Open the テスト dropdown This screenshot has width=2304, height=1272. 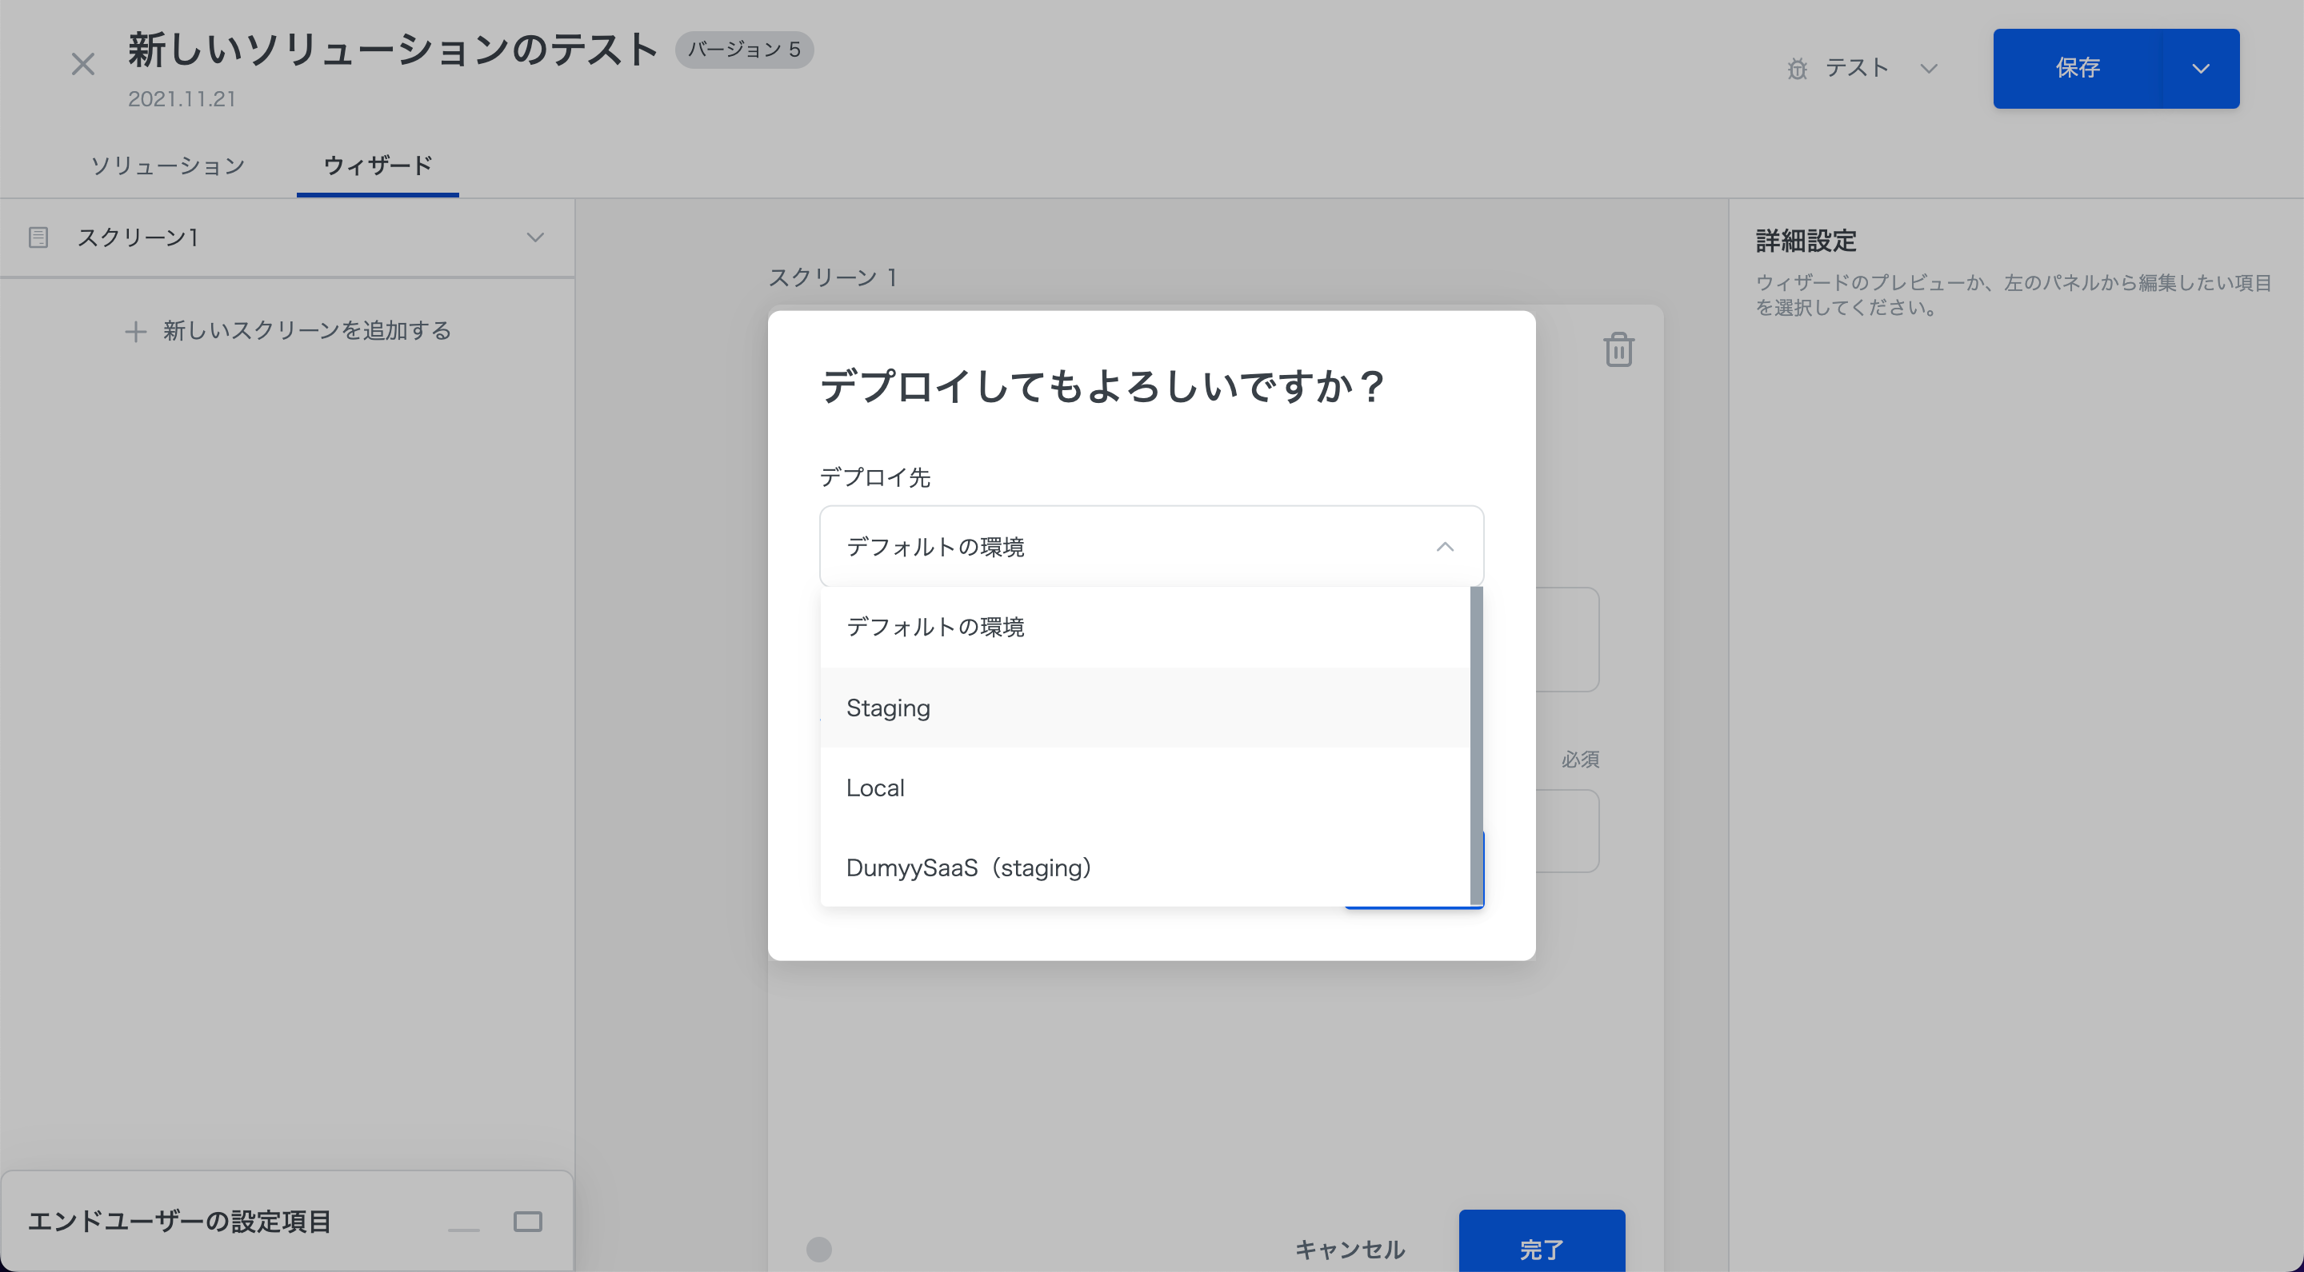point(1929,69)
